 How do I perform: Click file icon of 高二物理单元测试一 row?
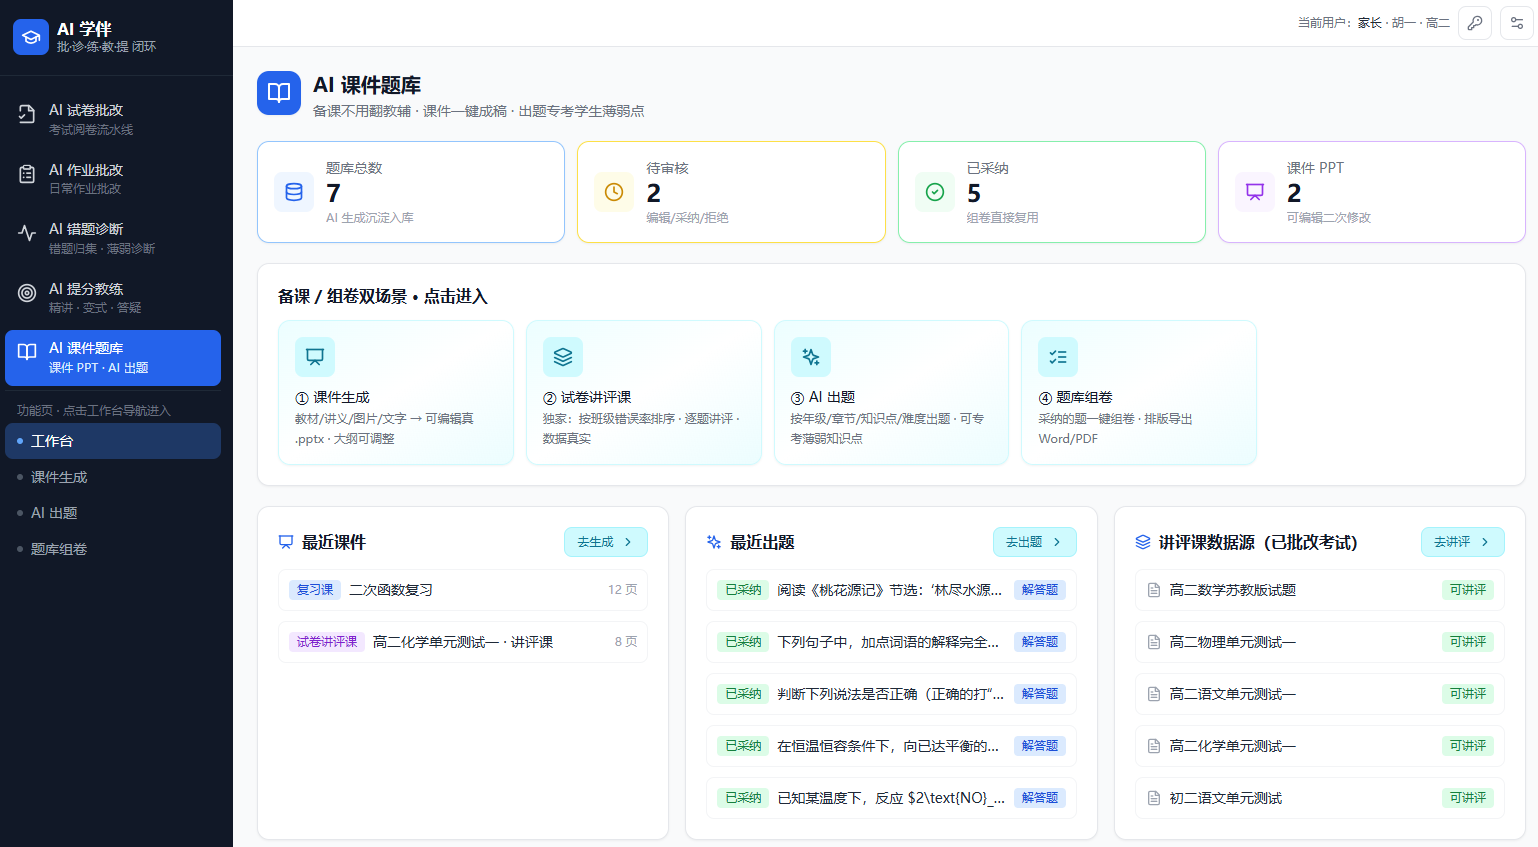[1154, 642]
